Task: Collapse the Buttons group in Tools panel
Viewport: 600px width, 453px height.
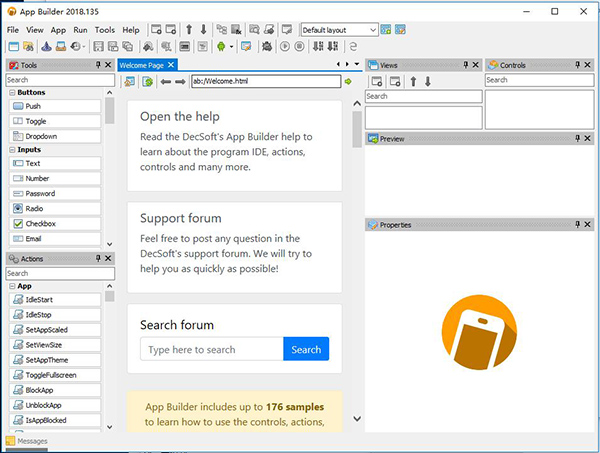Action: (11, 92)
